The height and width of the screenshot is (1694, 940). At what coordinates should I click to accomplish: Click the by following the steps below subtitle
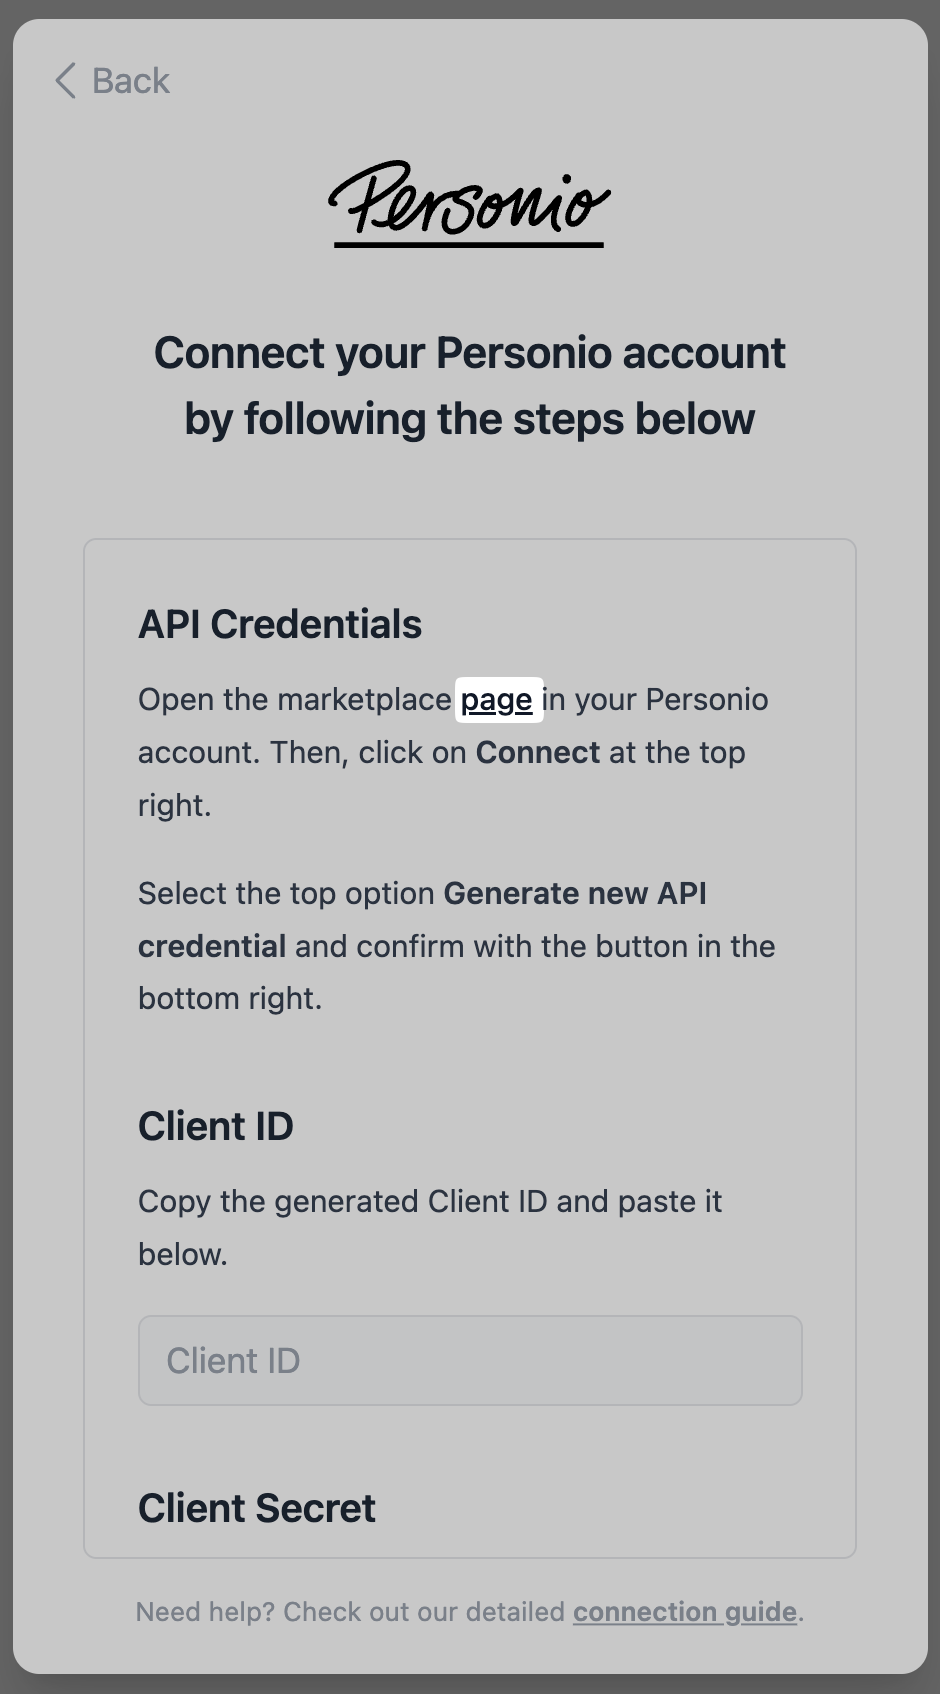coord(470,419)
